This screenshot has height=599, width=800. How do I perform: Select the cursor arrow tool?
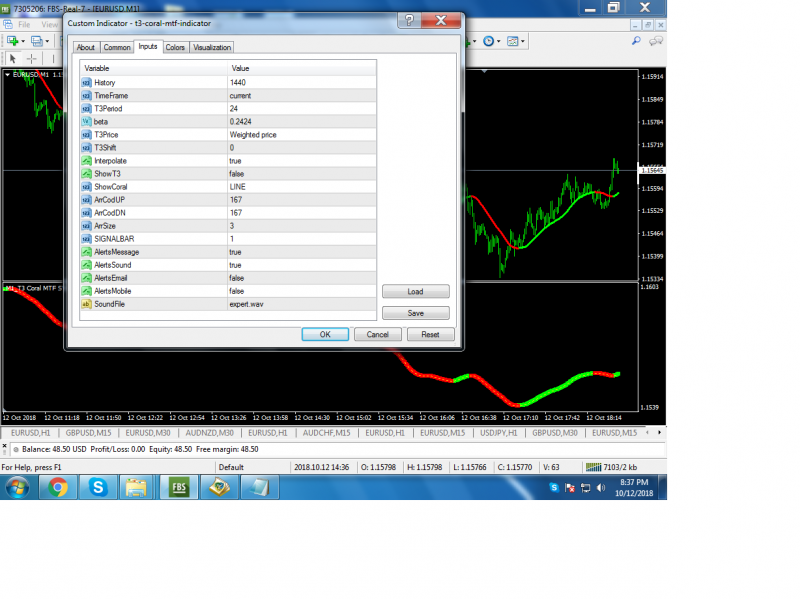13,59
